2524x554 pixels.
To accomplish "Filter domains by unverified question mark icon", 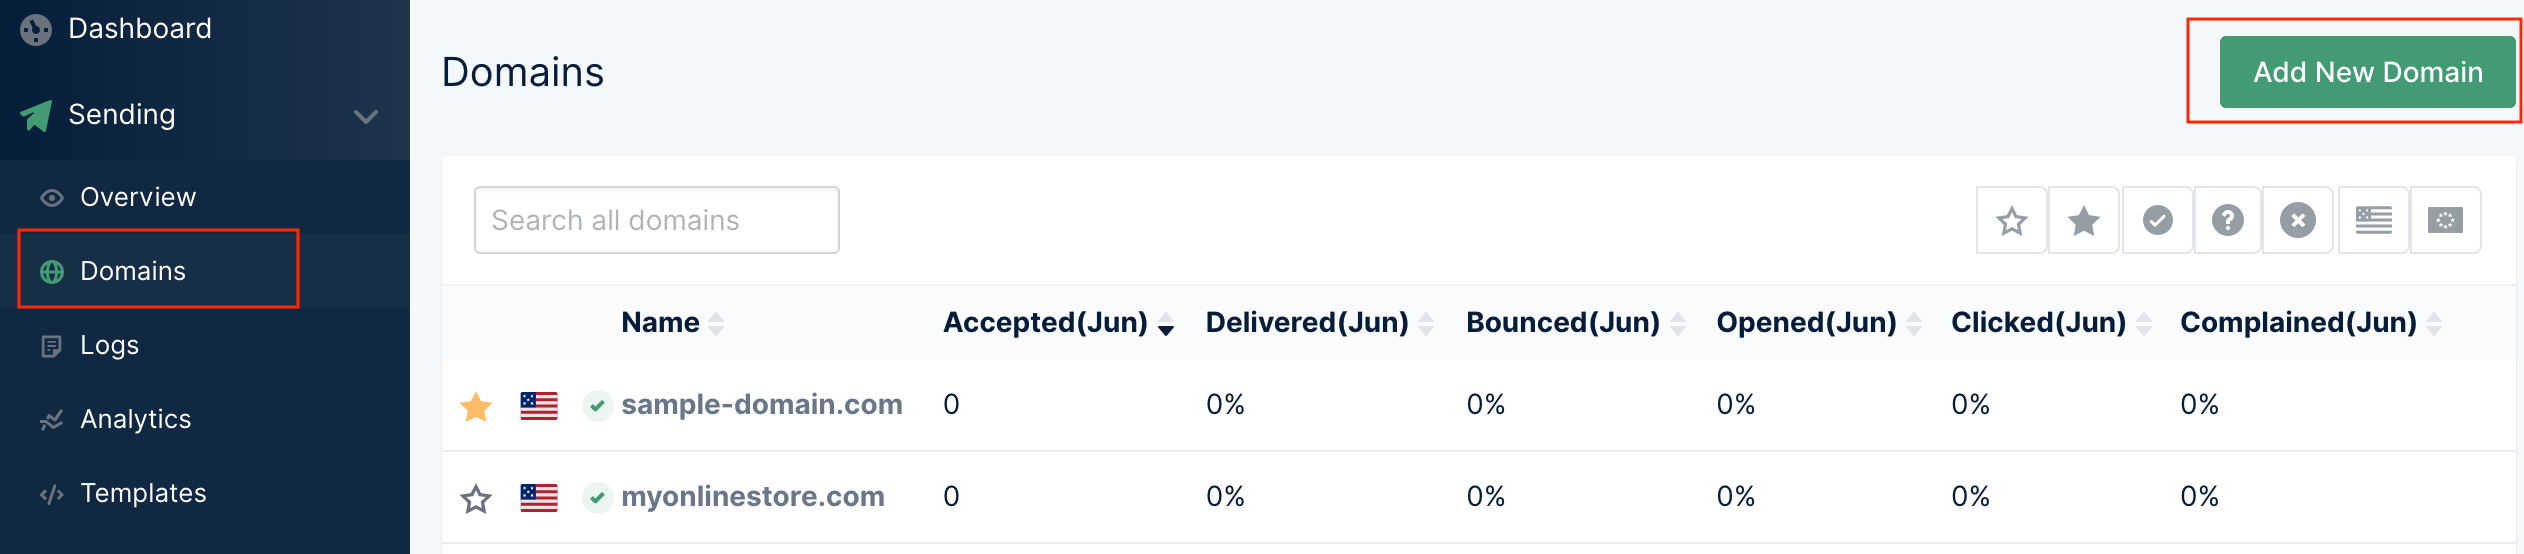I will (2228, 220).
